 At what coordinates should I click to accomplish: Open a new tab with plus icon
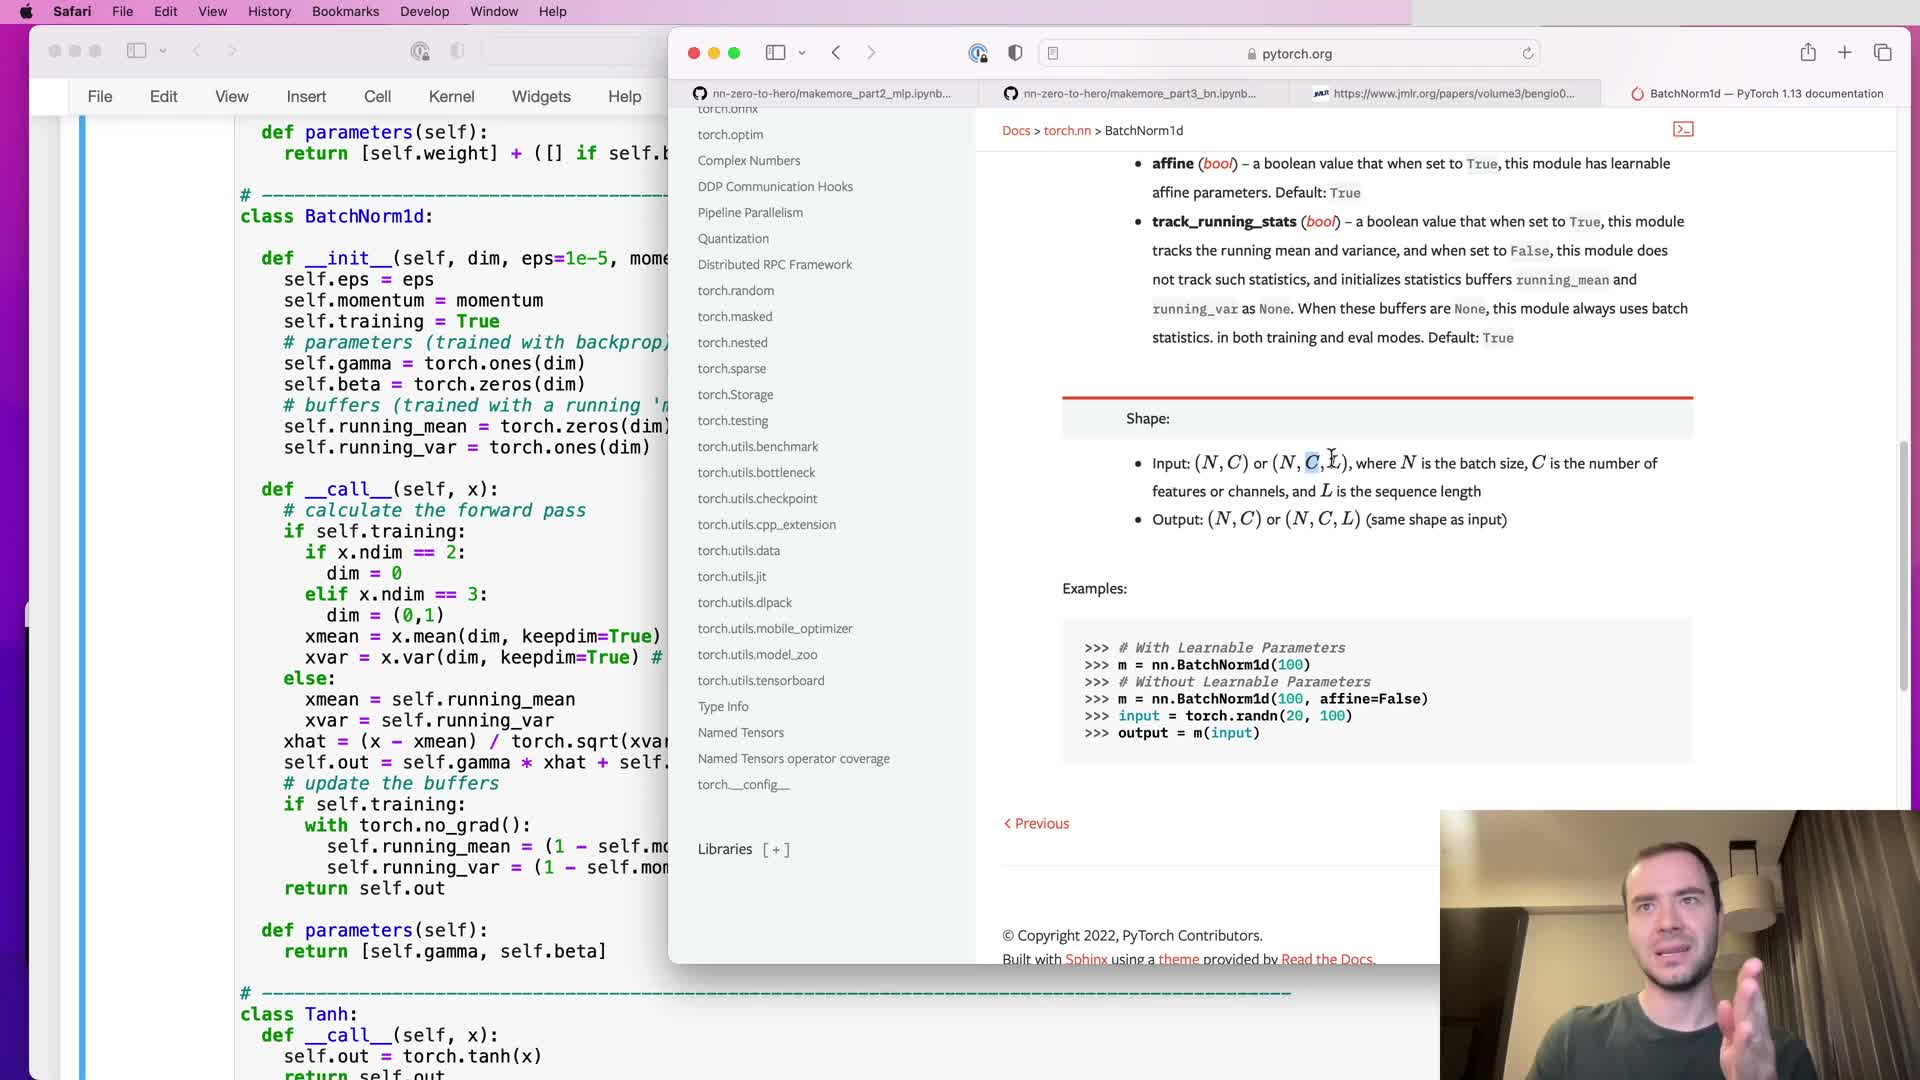(1845, 53)
